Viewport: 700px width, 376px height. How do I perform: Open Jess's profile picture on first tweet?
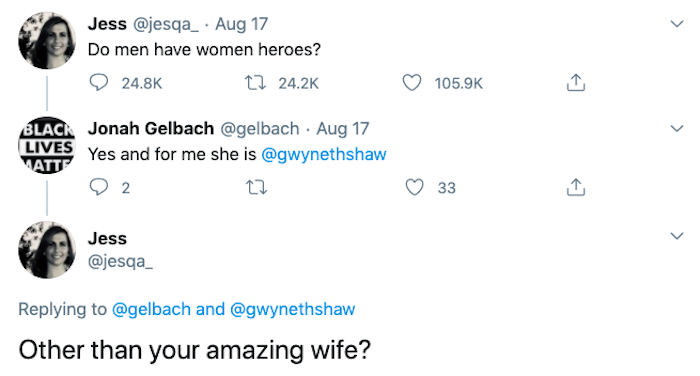[47, 41]
